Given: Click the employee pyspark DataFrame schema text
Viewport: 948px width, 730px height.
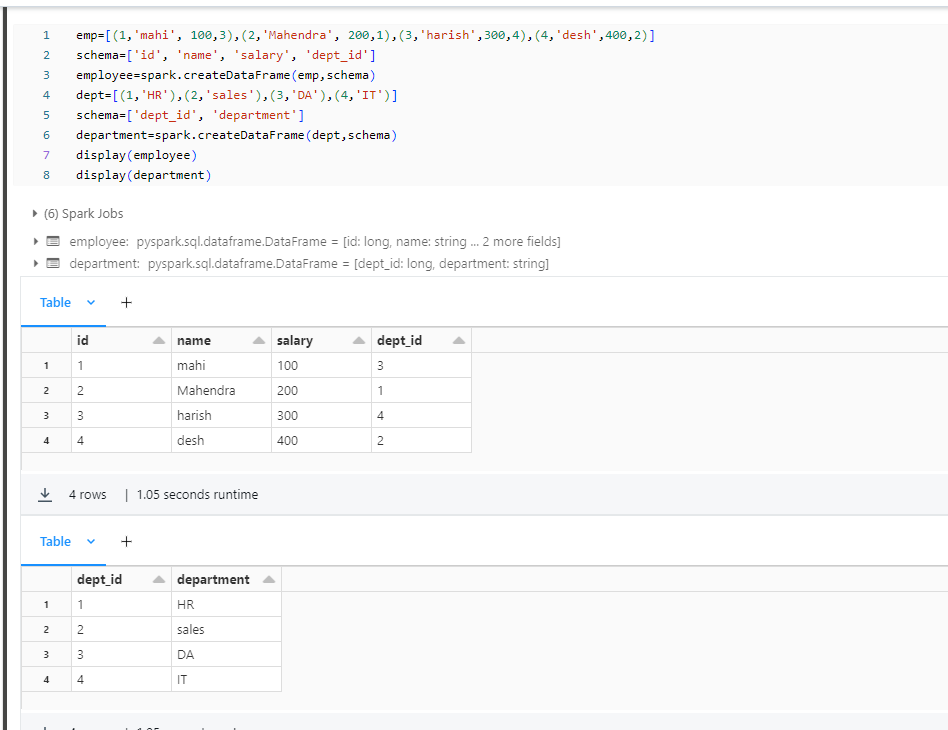Looking at the screenshot, I should click(315, 241).
